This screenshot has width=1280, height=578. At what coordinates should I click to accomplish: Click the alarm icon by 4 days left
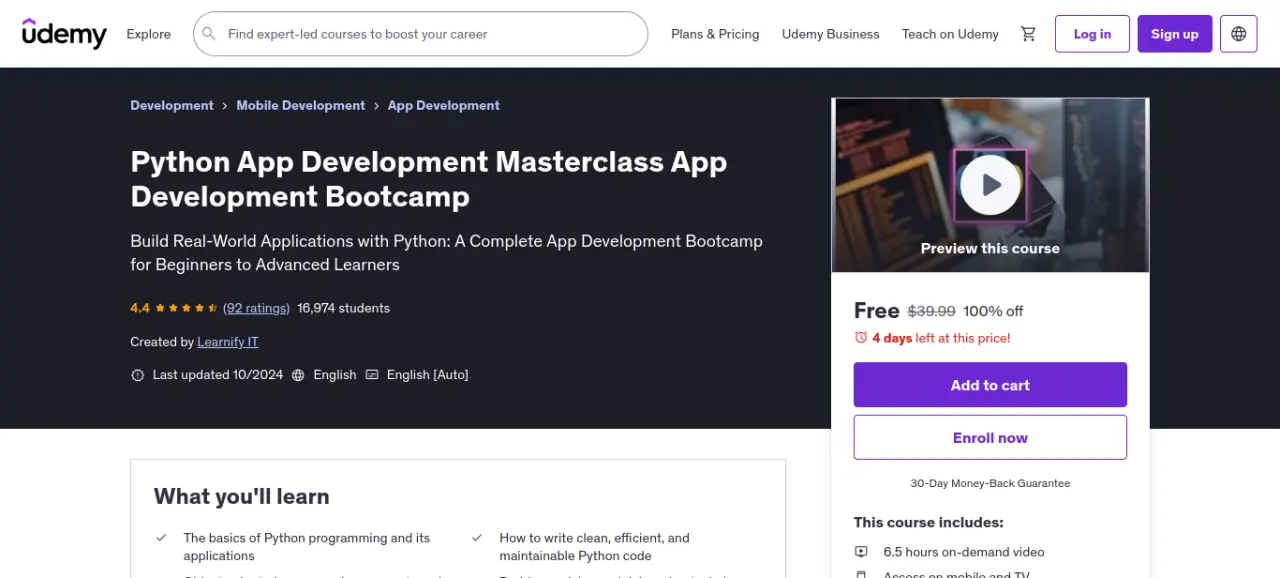pyautogui.click(x=861, y=338)
